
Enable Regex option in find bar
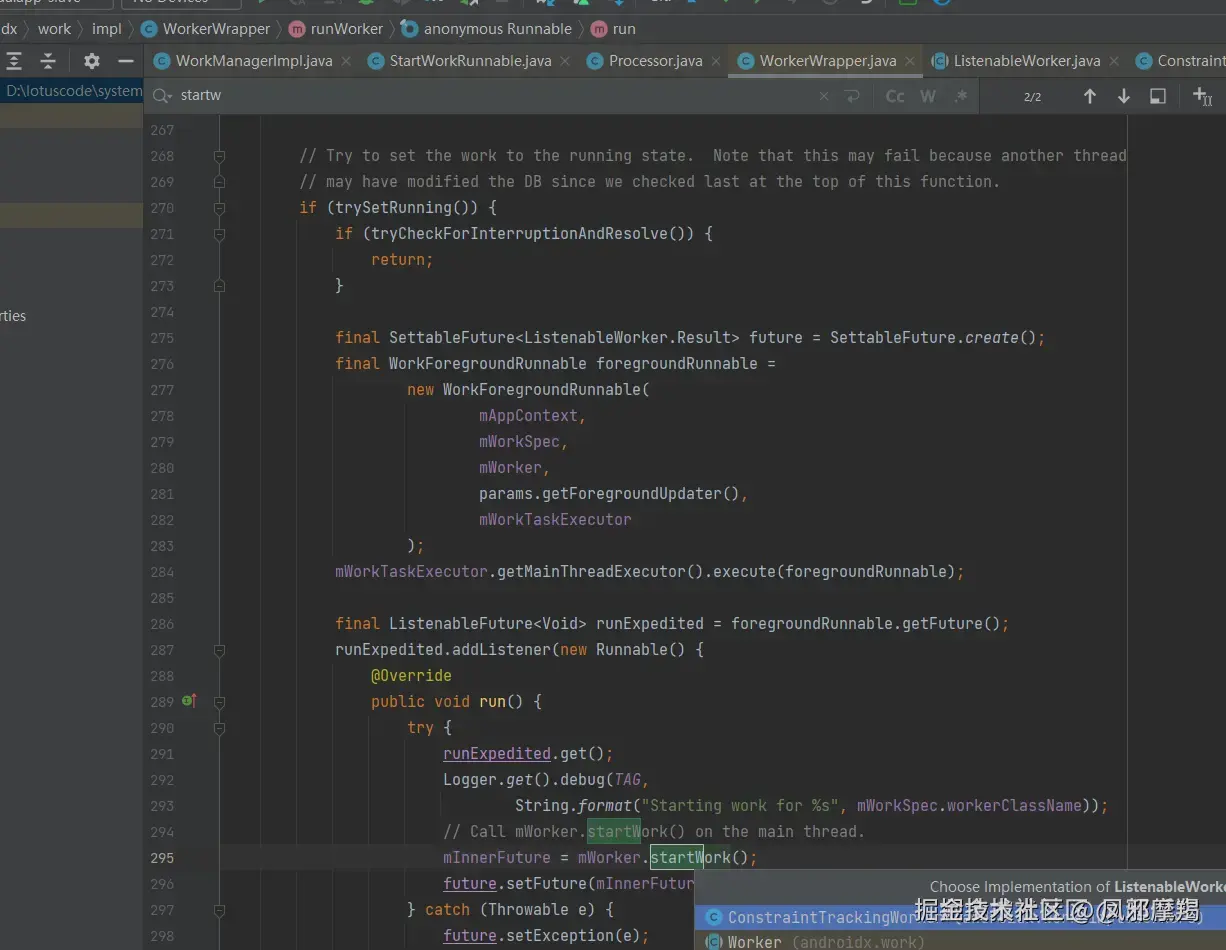click(961, 97)
